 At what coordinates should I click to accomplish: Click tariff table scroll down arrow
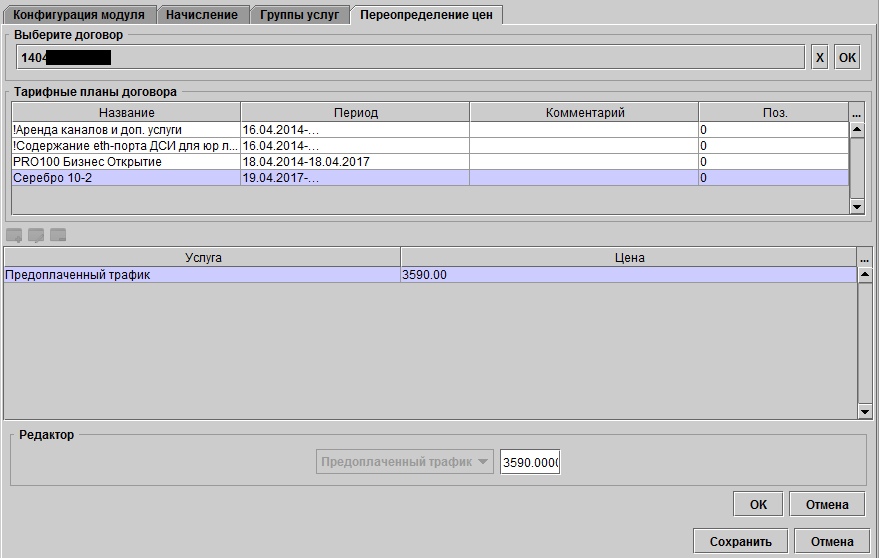[x=857, y=206]
